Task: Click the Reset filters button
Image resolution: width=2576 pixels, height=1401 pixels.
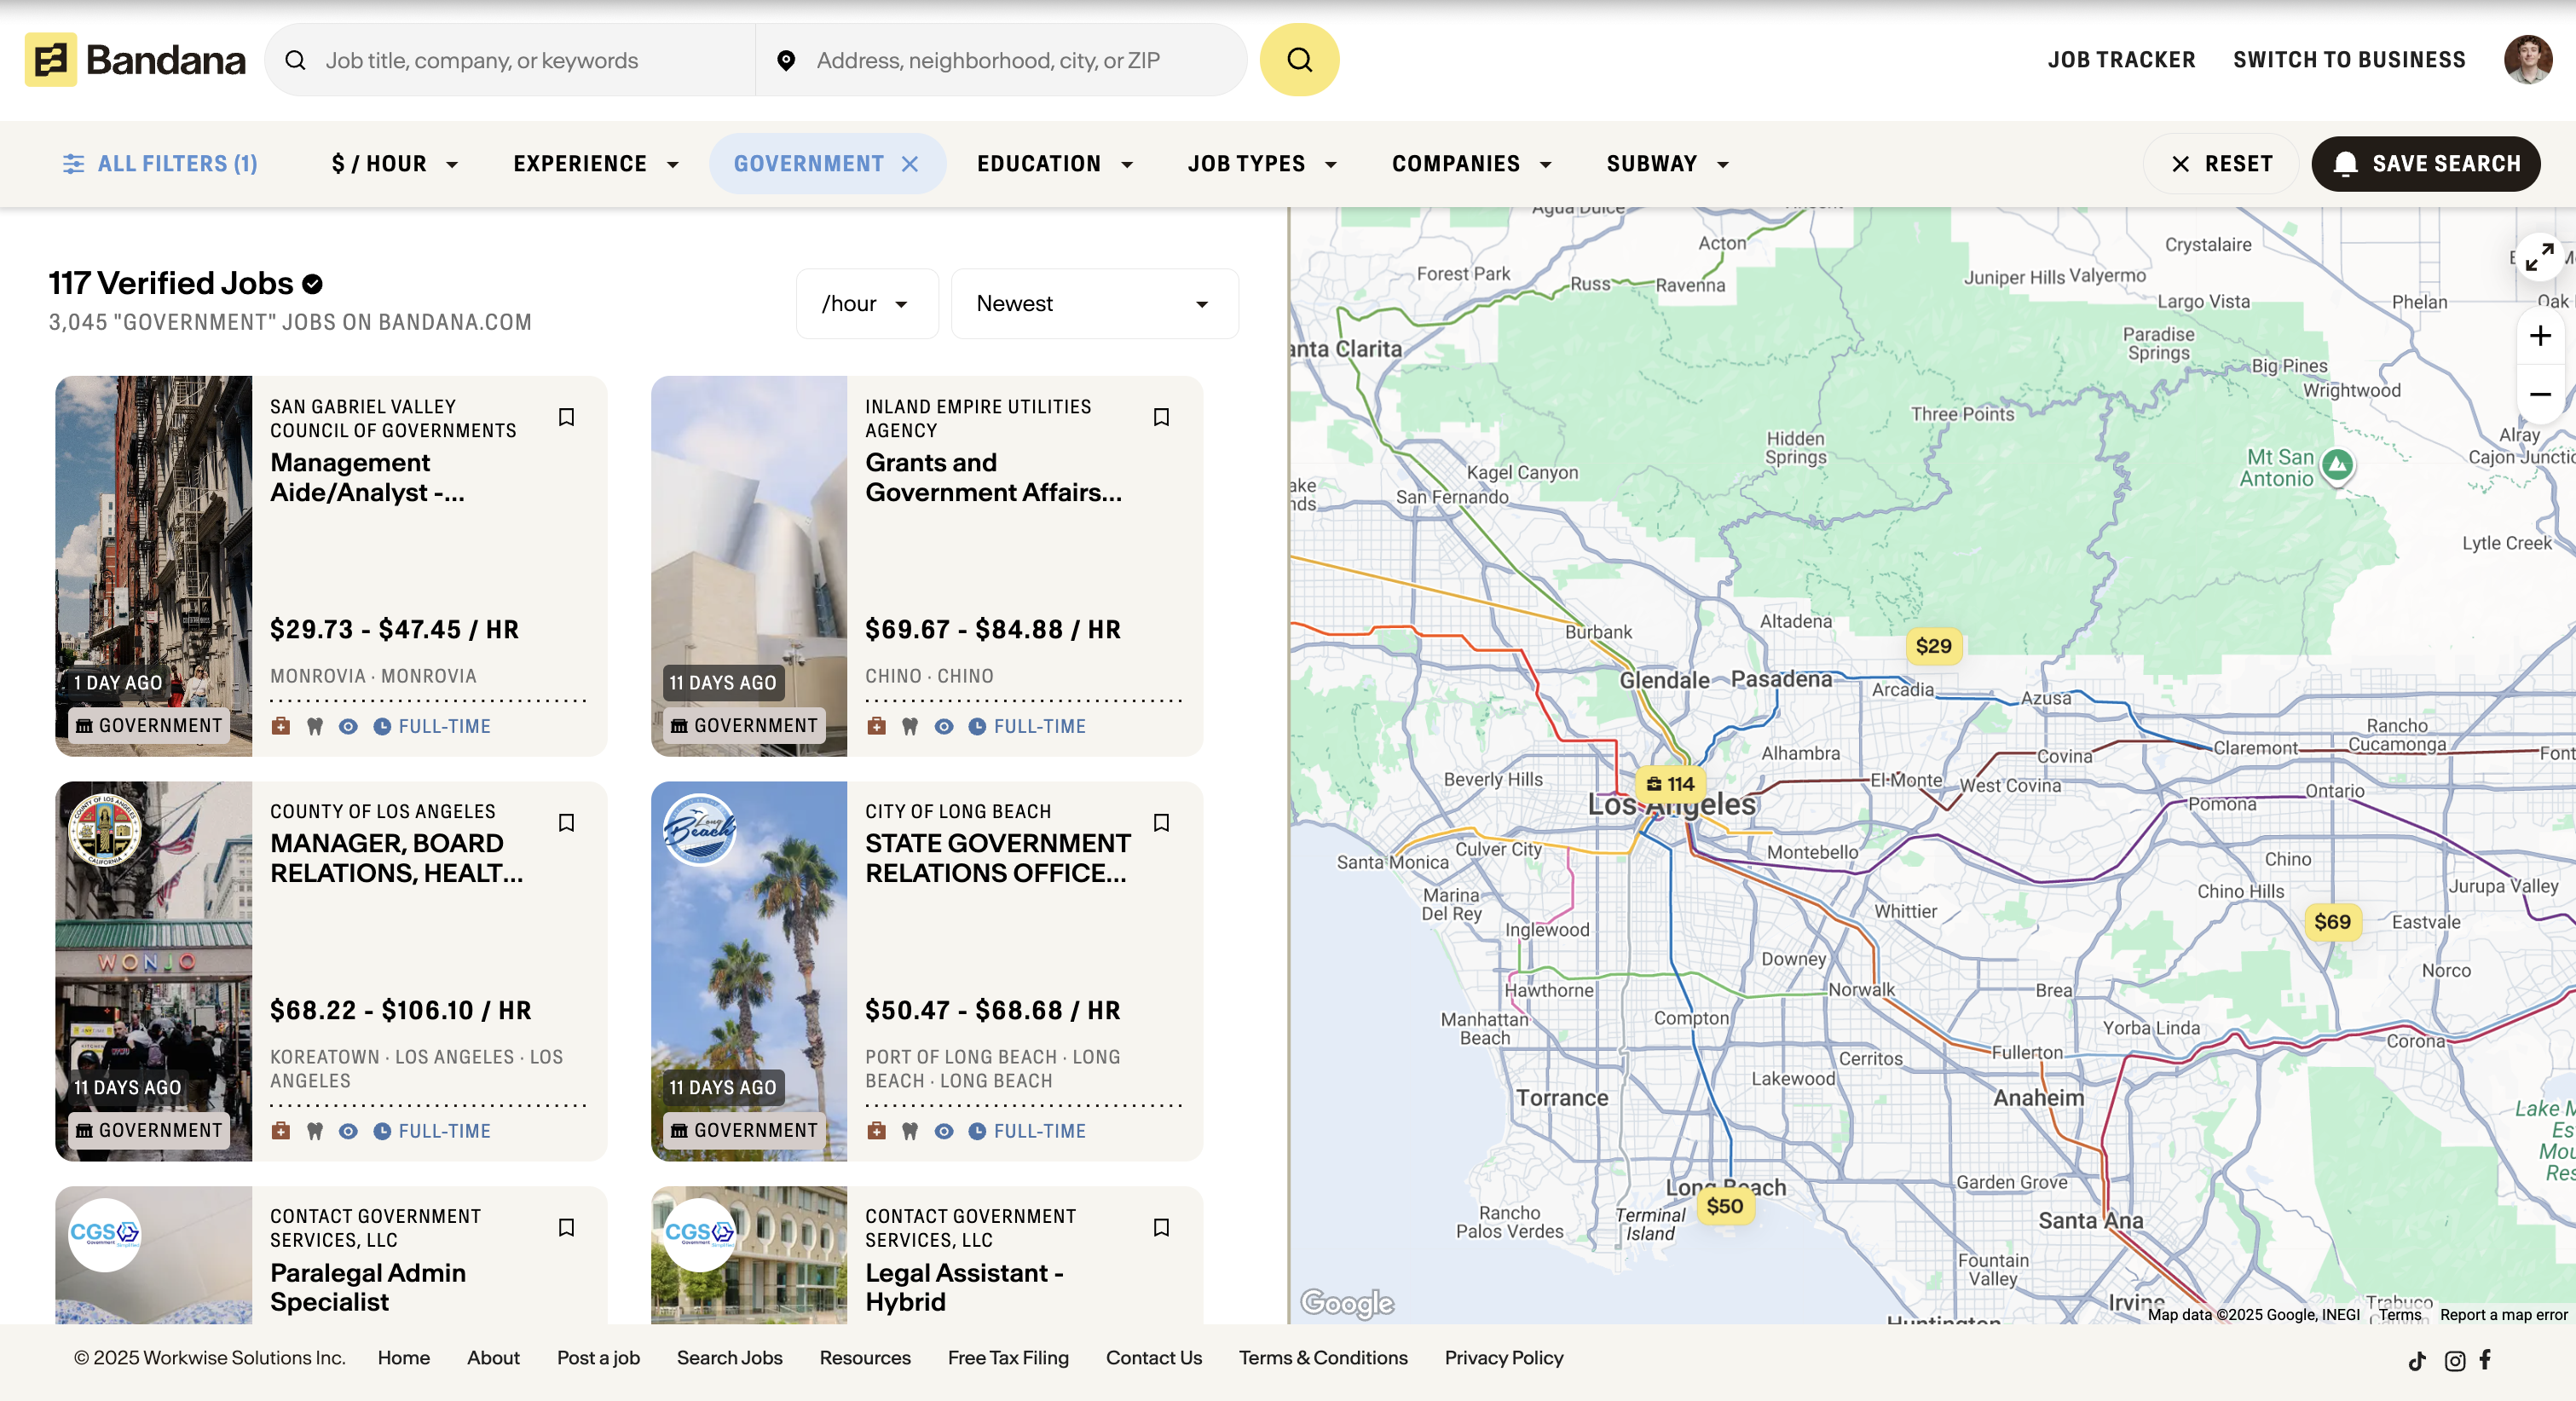Action: click(2222, 164)
